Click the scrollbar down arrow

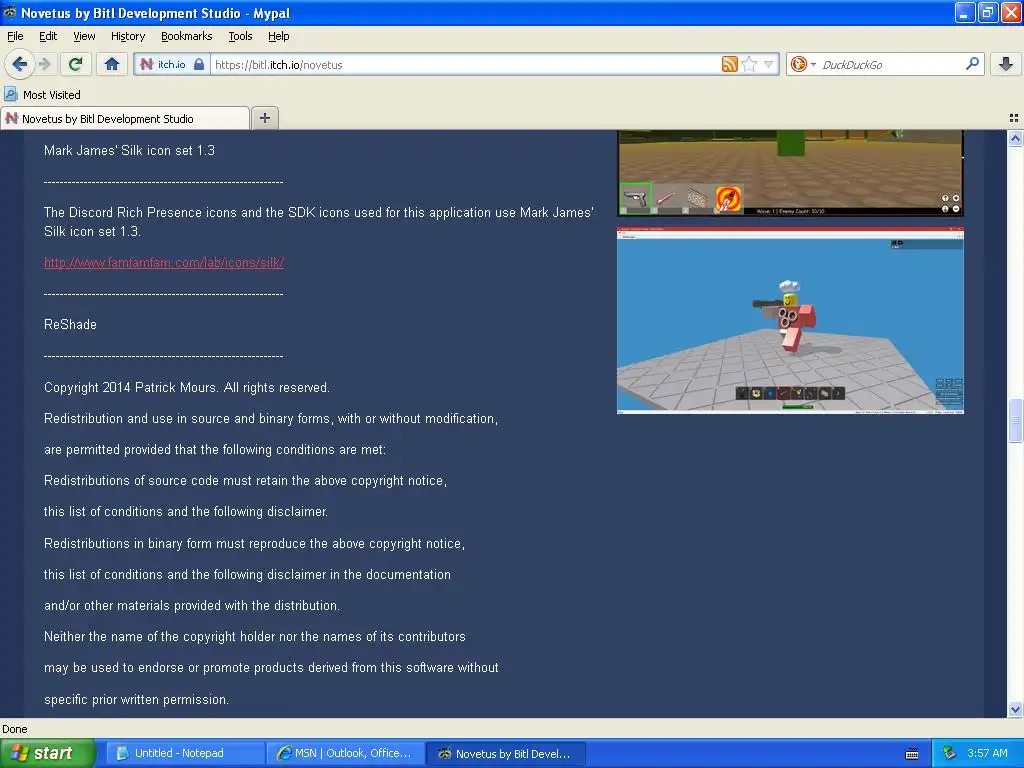(1015, 709)
